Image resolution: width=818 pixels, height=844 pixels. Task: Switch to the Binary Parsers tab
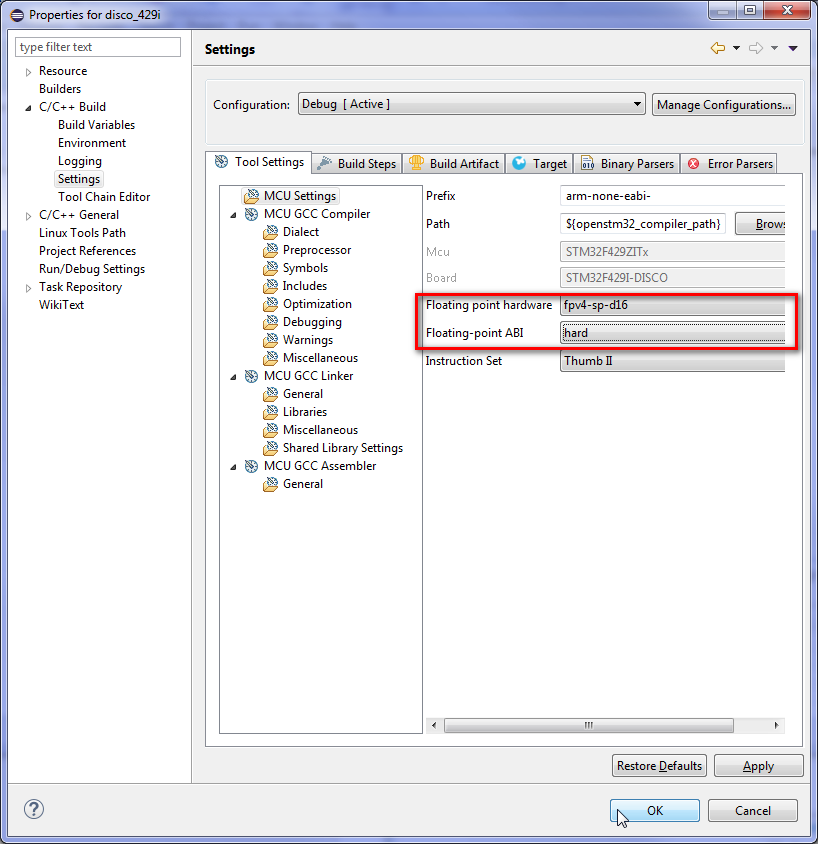628,164
